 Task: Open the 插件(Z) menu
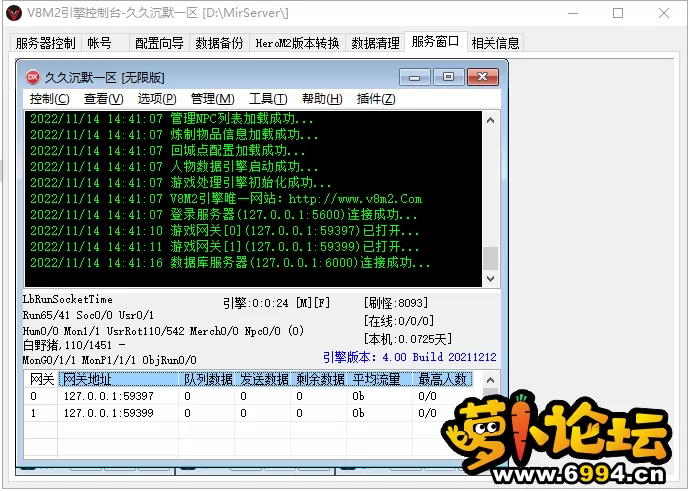pyautogui.click(x=376, y=99)
